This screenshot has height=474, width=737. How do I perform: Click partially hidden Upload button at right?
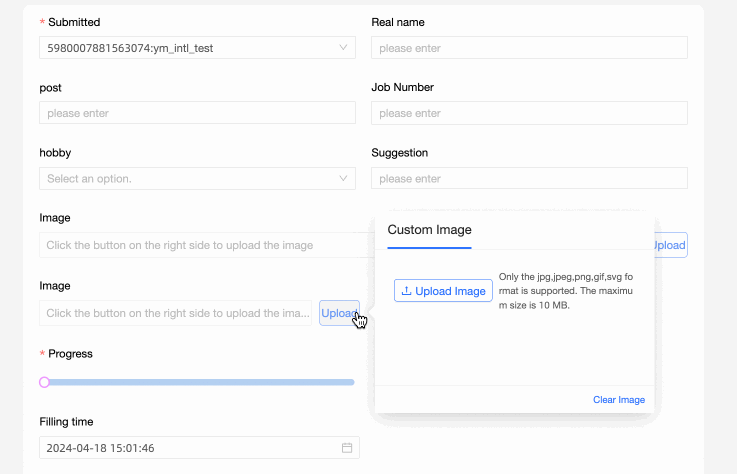pos(669,245)
